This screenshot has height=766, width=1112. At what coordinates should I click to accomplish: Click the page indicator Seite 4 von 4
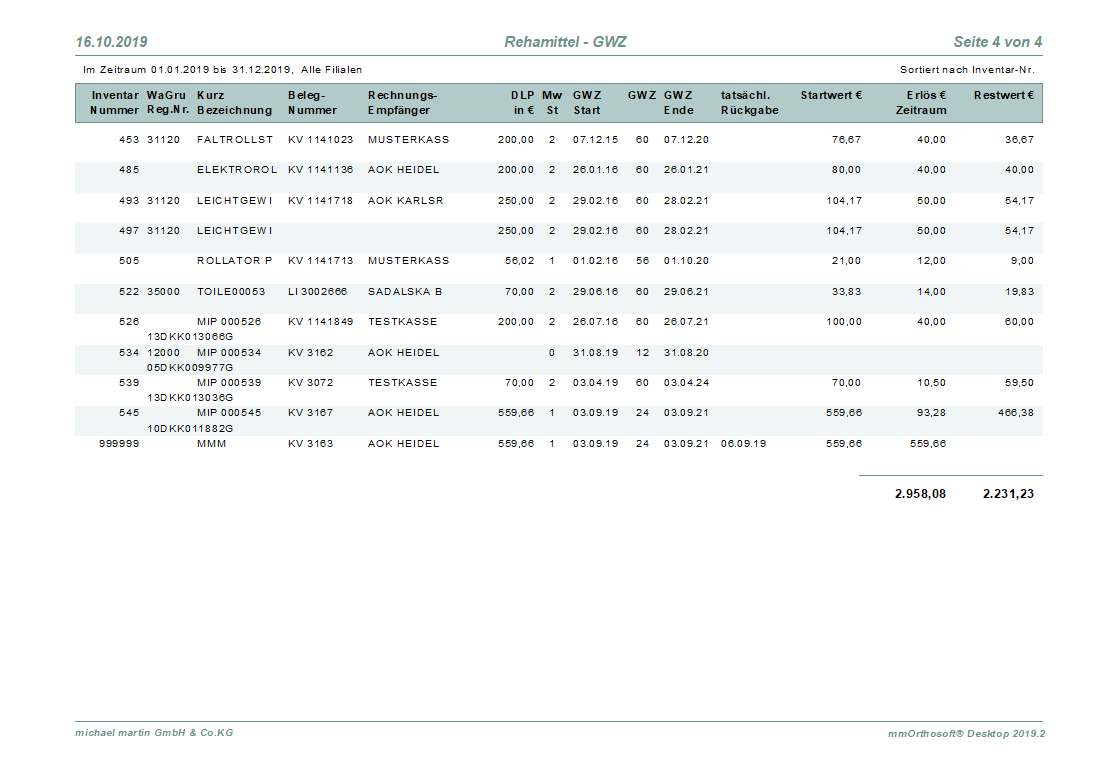pyautogui.click(x=997, y=42)
